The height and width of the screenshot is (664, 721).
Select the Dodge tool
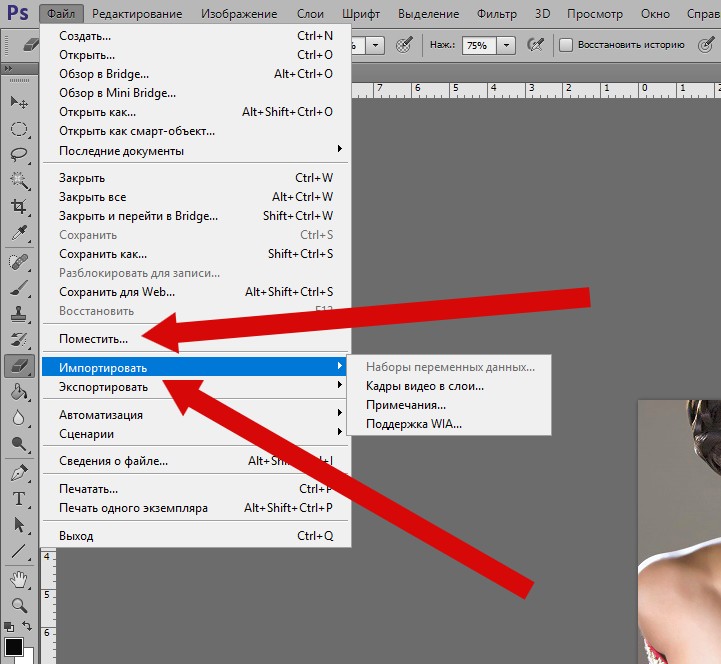[x=18, y=444]
